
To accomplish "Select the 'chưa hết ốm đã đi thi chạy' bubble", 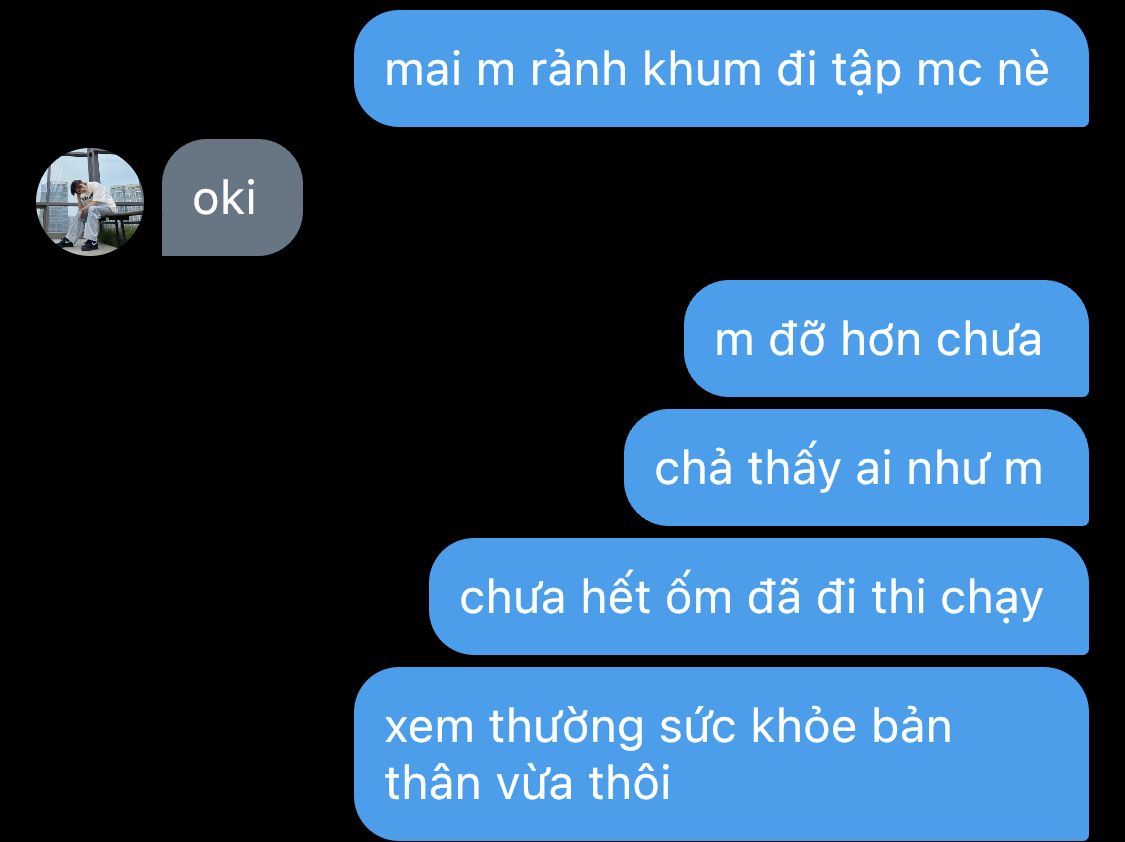I will click(x=759, y=597).
